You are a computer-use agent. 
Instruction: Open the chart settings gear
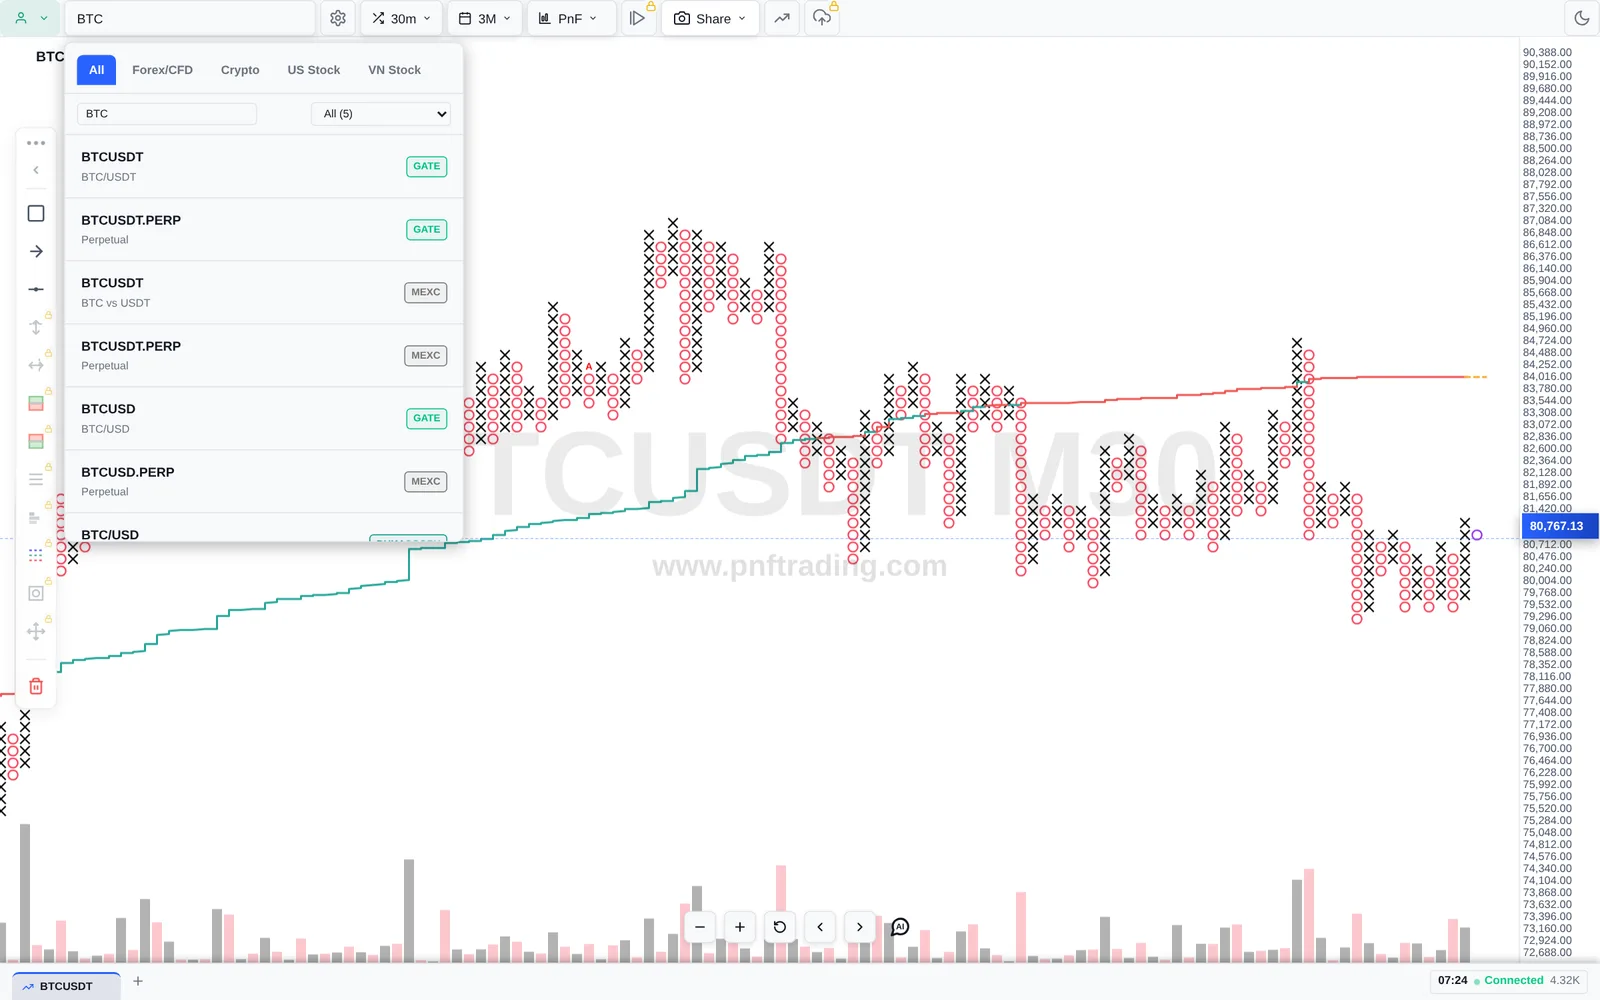[338, 18]
